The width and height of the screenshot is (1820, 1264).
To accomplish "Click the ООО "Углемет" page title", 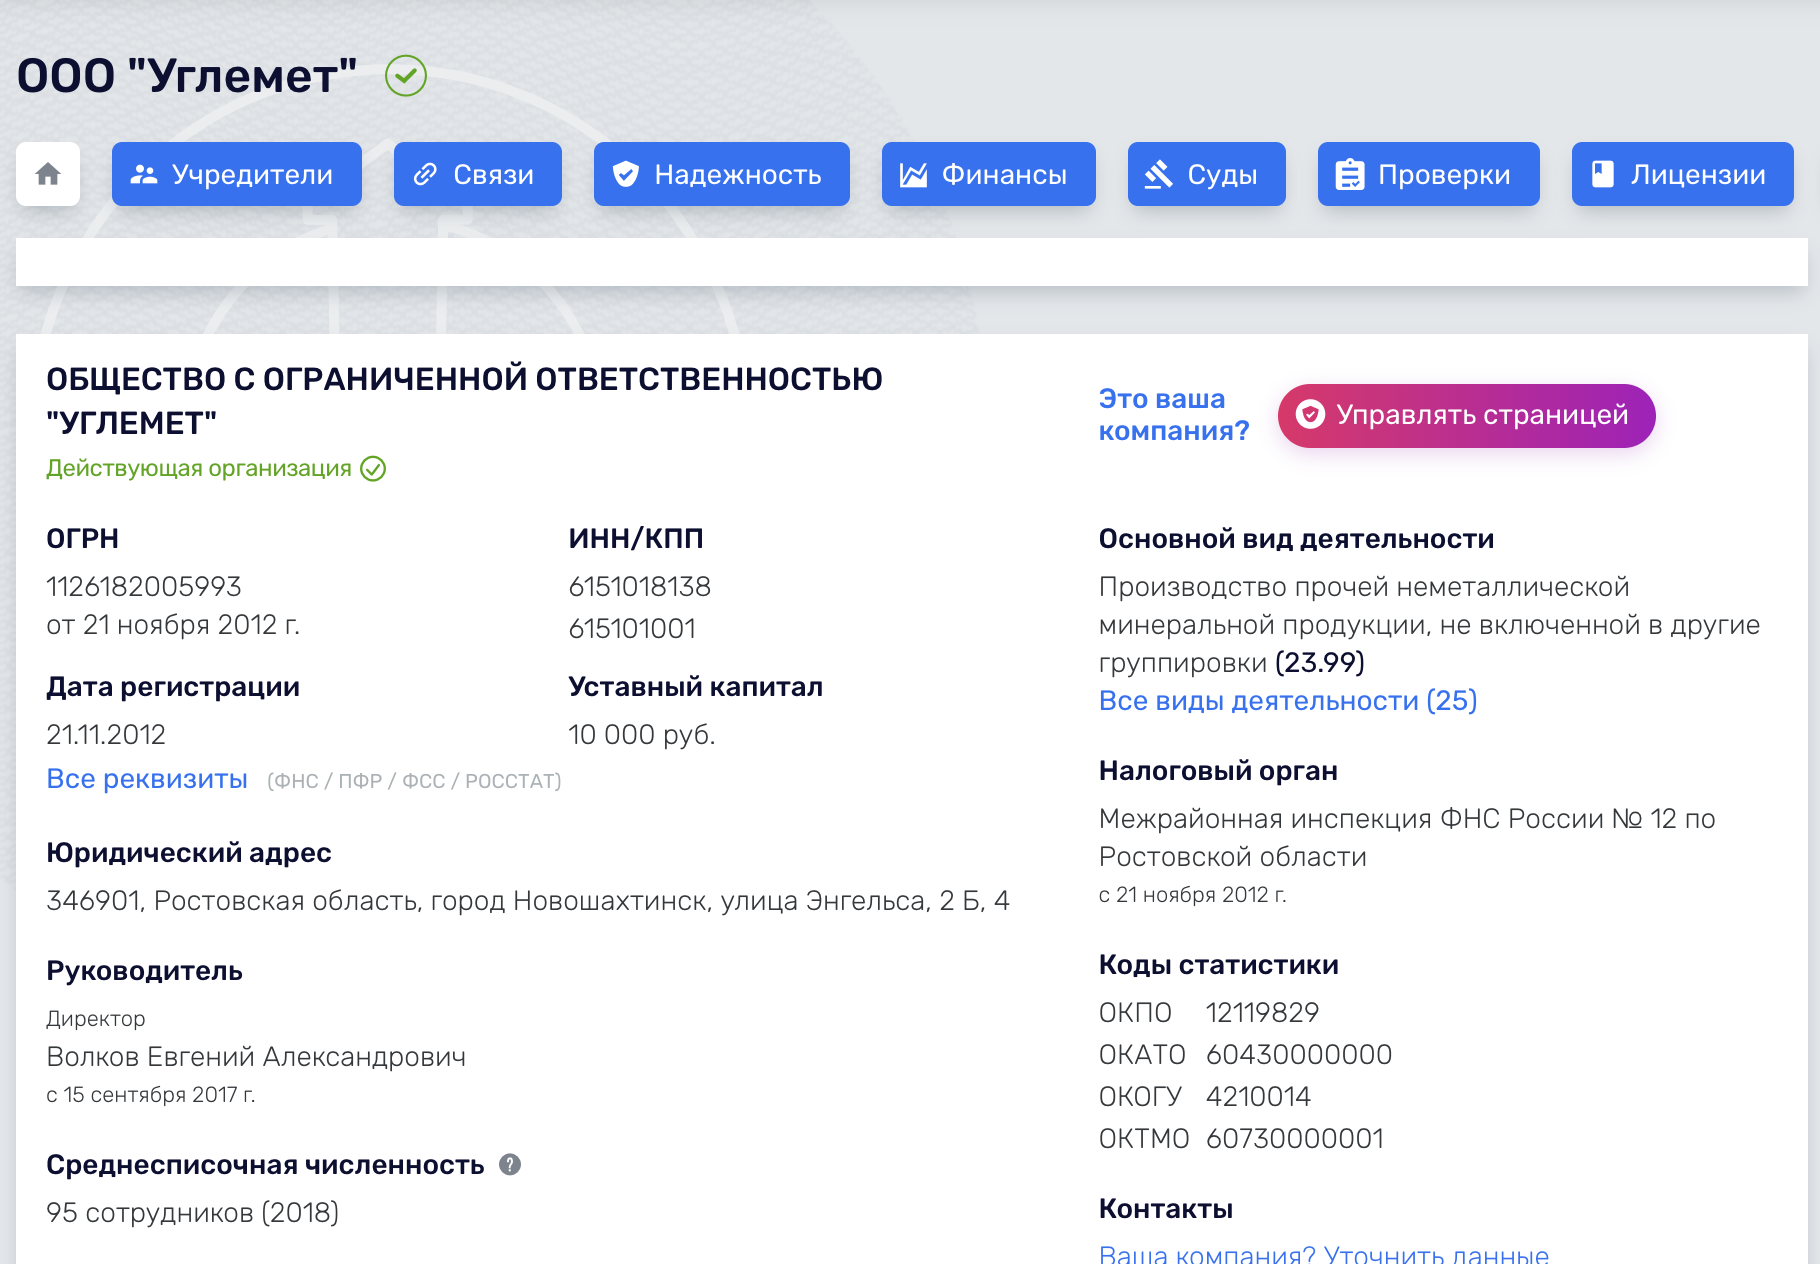I will (x=187, y=76).
